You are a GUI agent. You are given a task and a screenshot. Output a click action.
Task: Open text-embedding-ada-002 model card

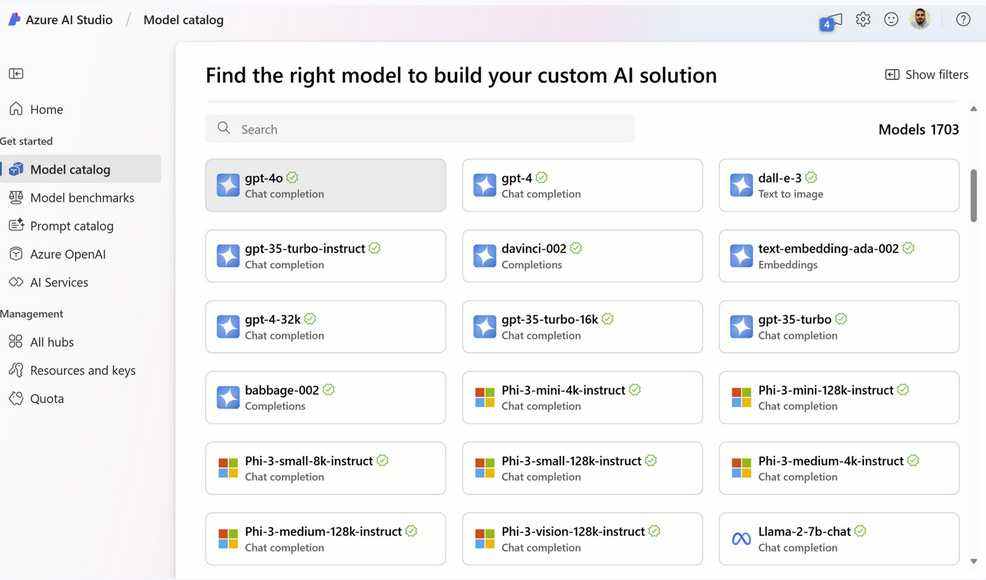point(839,256)
